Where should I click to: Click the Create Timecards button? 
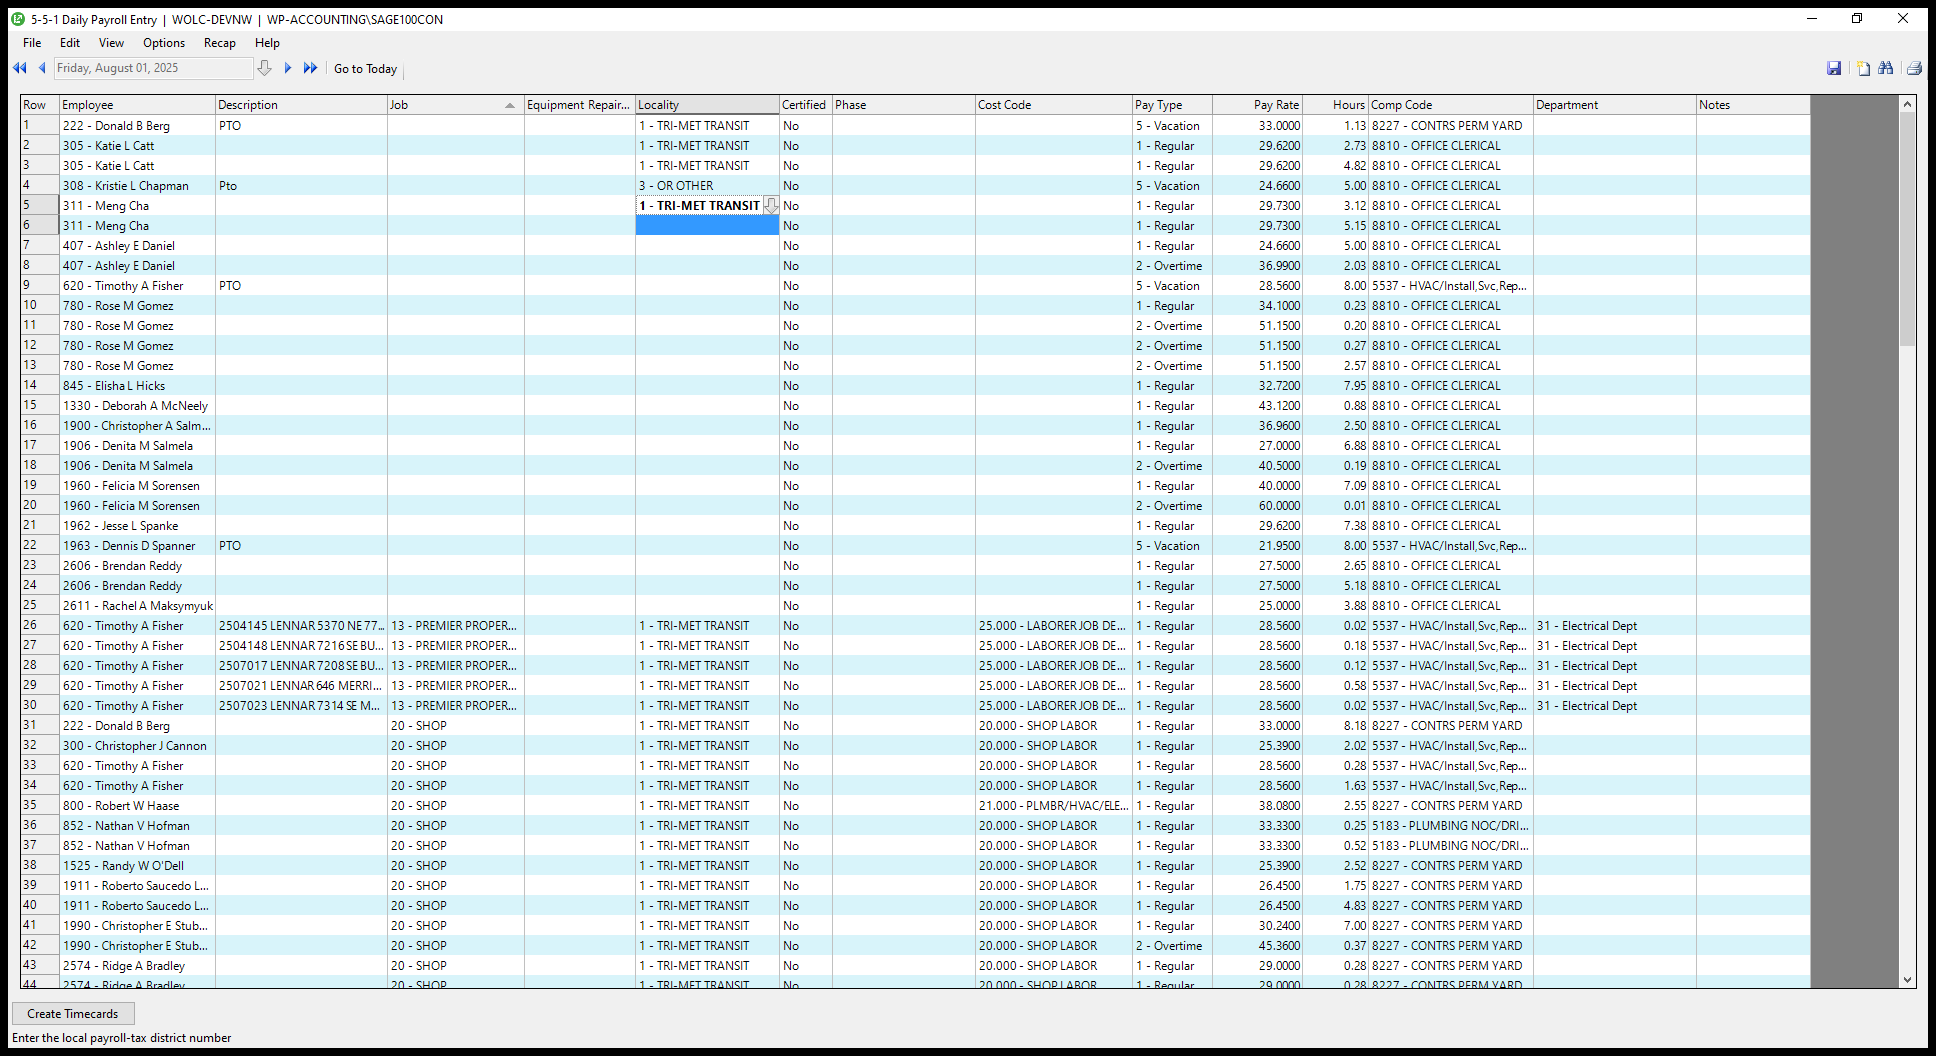pyautogui.click(x=73, y=1013)
